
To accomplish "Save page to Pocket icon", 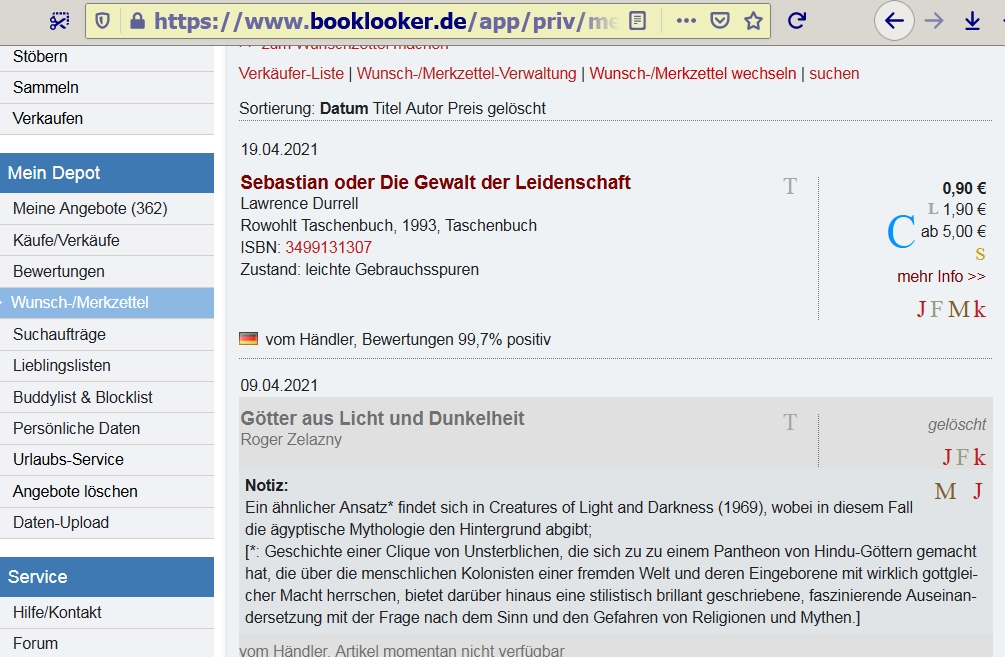I will tap(720, 21).
